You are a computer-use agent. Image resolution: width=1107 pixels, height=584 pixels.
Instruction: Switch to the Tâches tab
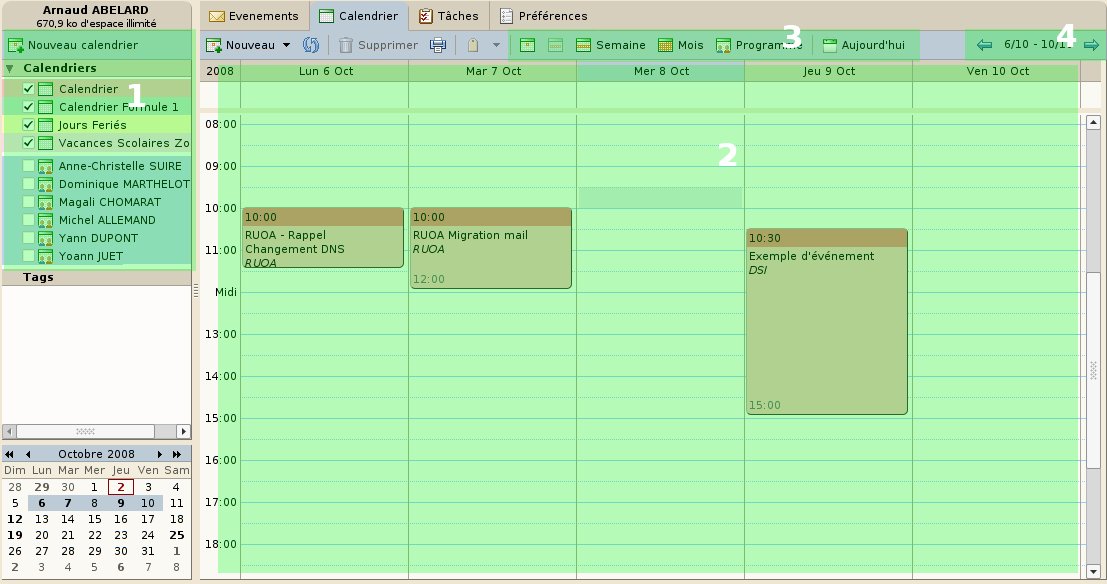click(449, 15)
